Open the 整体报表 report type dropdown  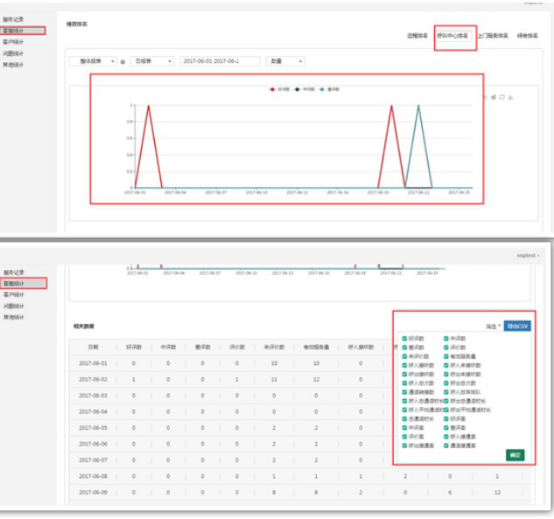click(93, 61)
